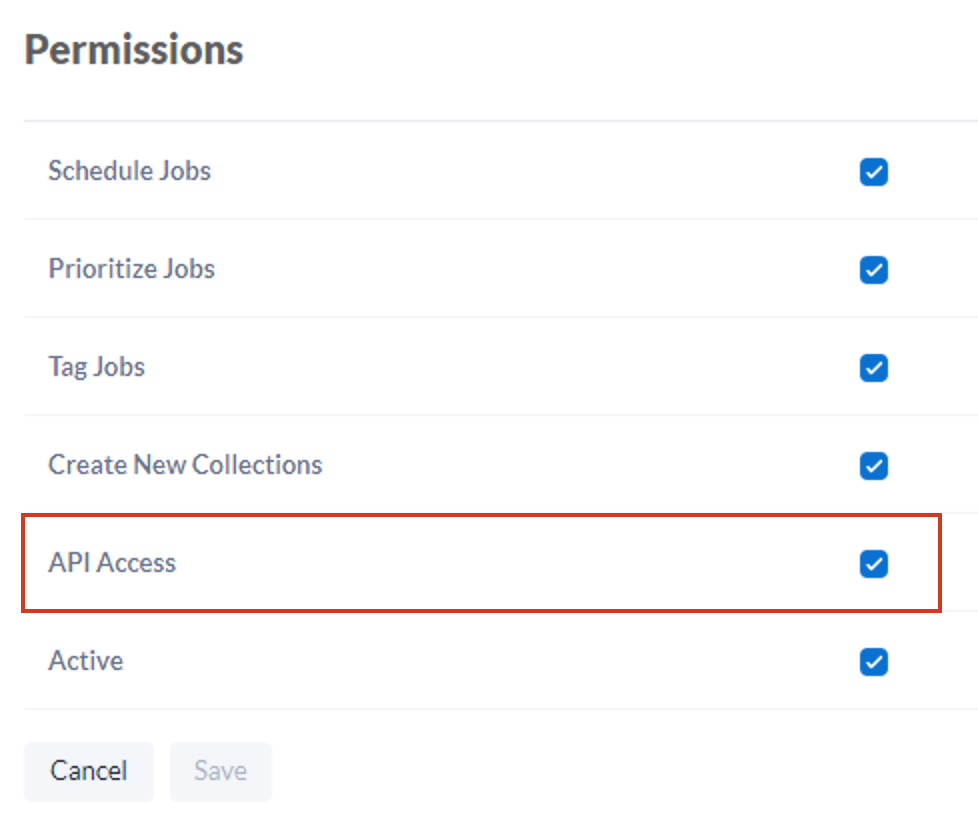Dismiss changes using Cancel
The width and height of the screenshot is (978, 838).
(88, 771)
